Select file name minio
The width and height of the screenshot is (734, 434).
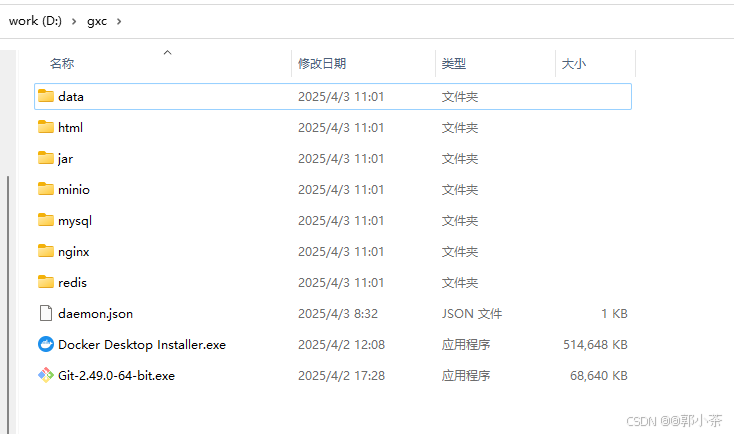pos(74,190)
